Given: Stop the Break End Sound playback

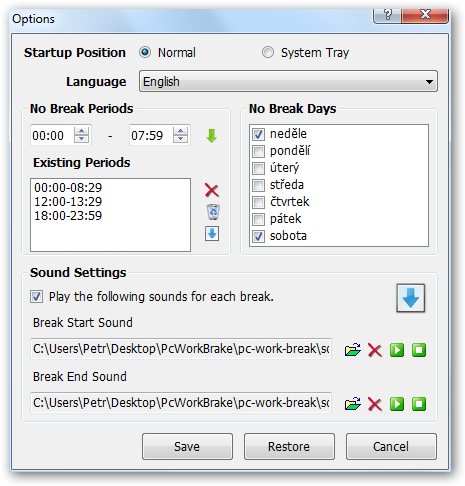Looking at the screenshot, I should click(x=419, y=404).
